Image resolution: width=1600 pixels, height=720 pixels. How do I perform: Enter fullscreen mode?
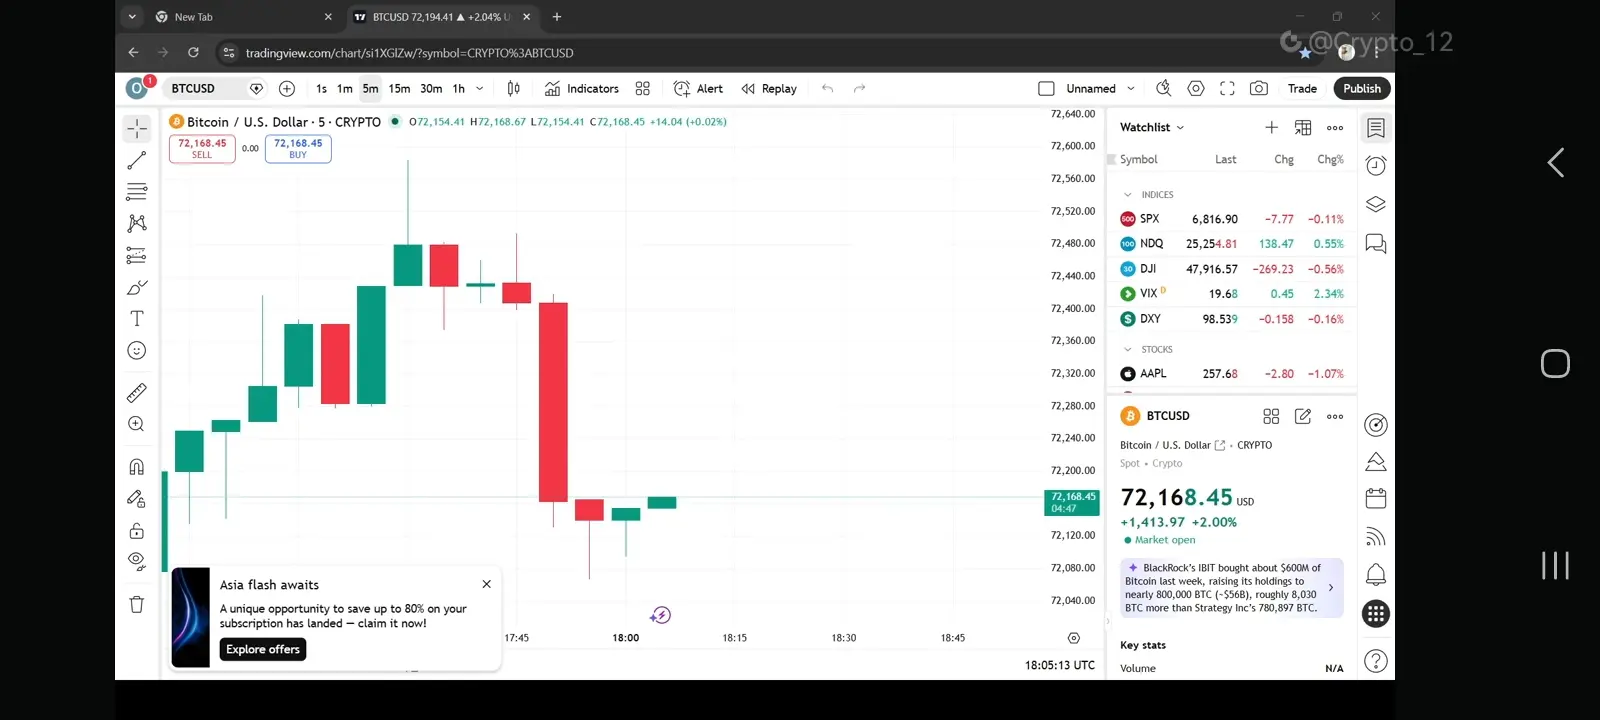click(x=1227, y=89)
